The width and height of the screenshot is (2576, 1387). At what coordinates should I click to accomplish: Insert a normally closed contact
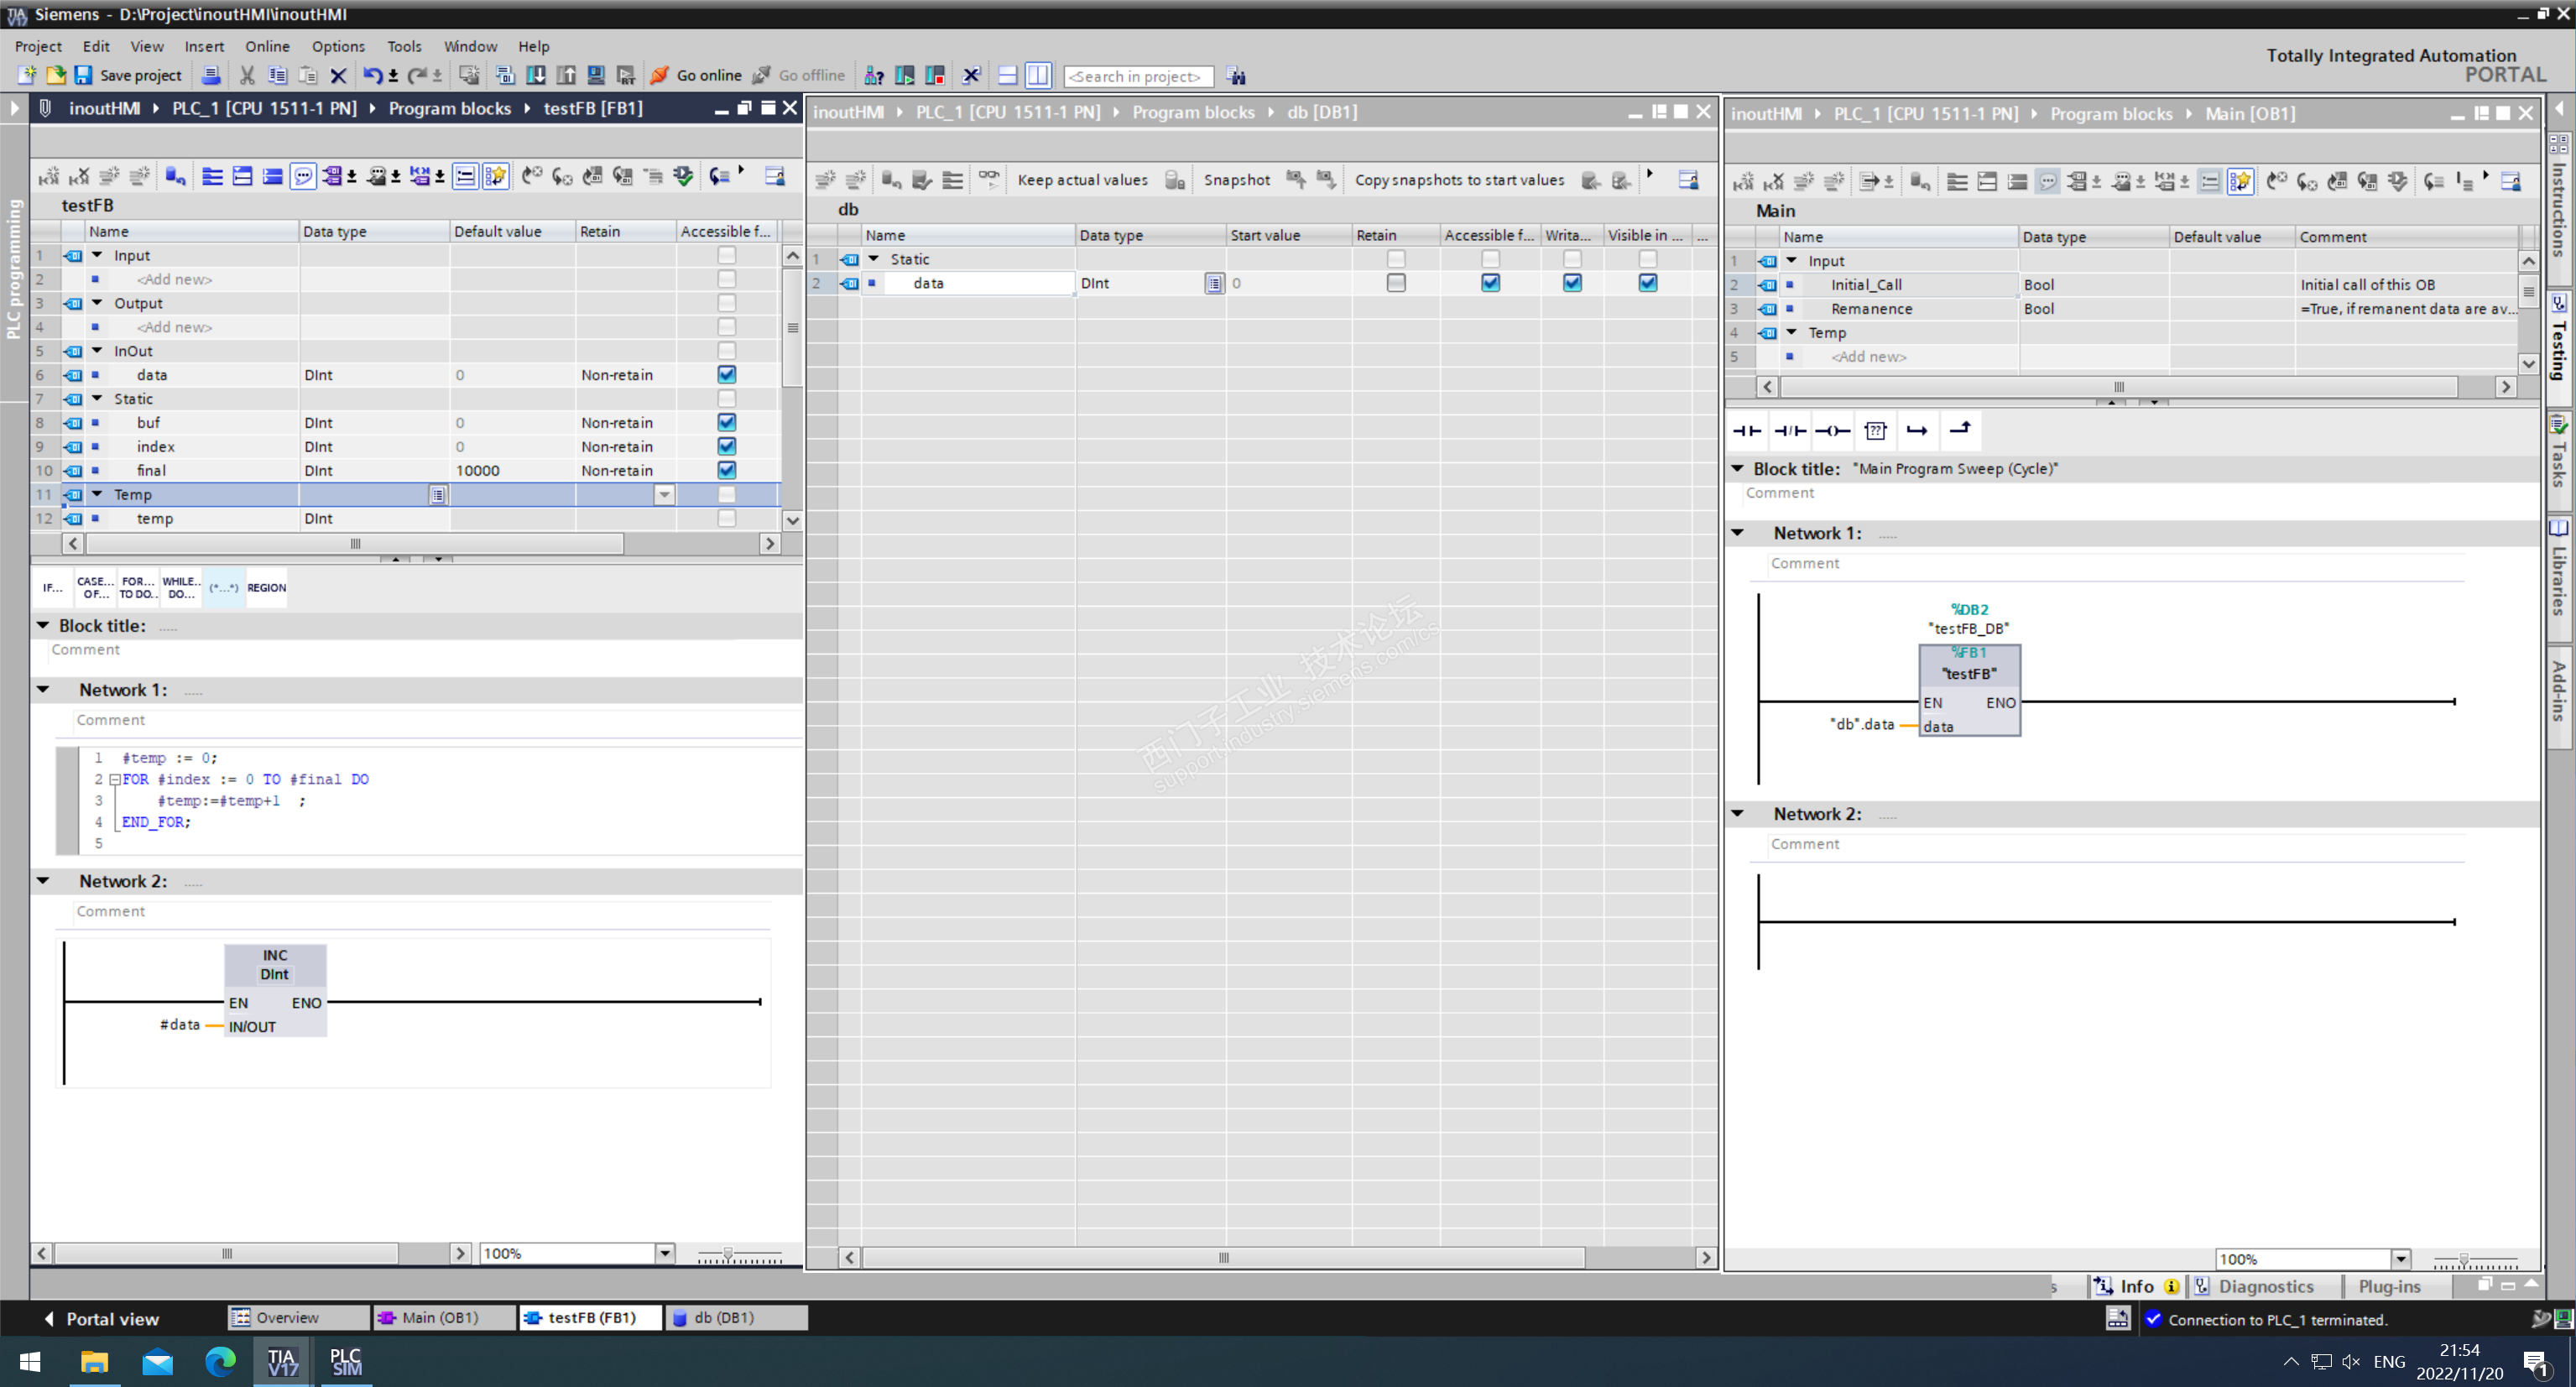tap(1790, 431)
